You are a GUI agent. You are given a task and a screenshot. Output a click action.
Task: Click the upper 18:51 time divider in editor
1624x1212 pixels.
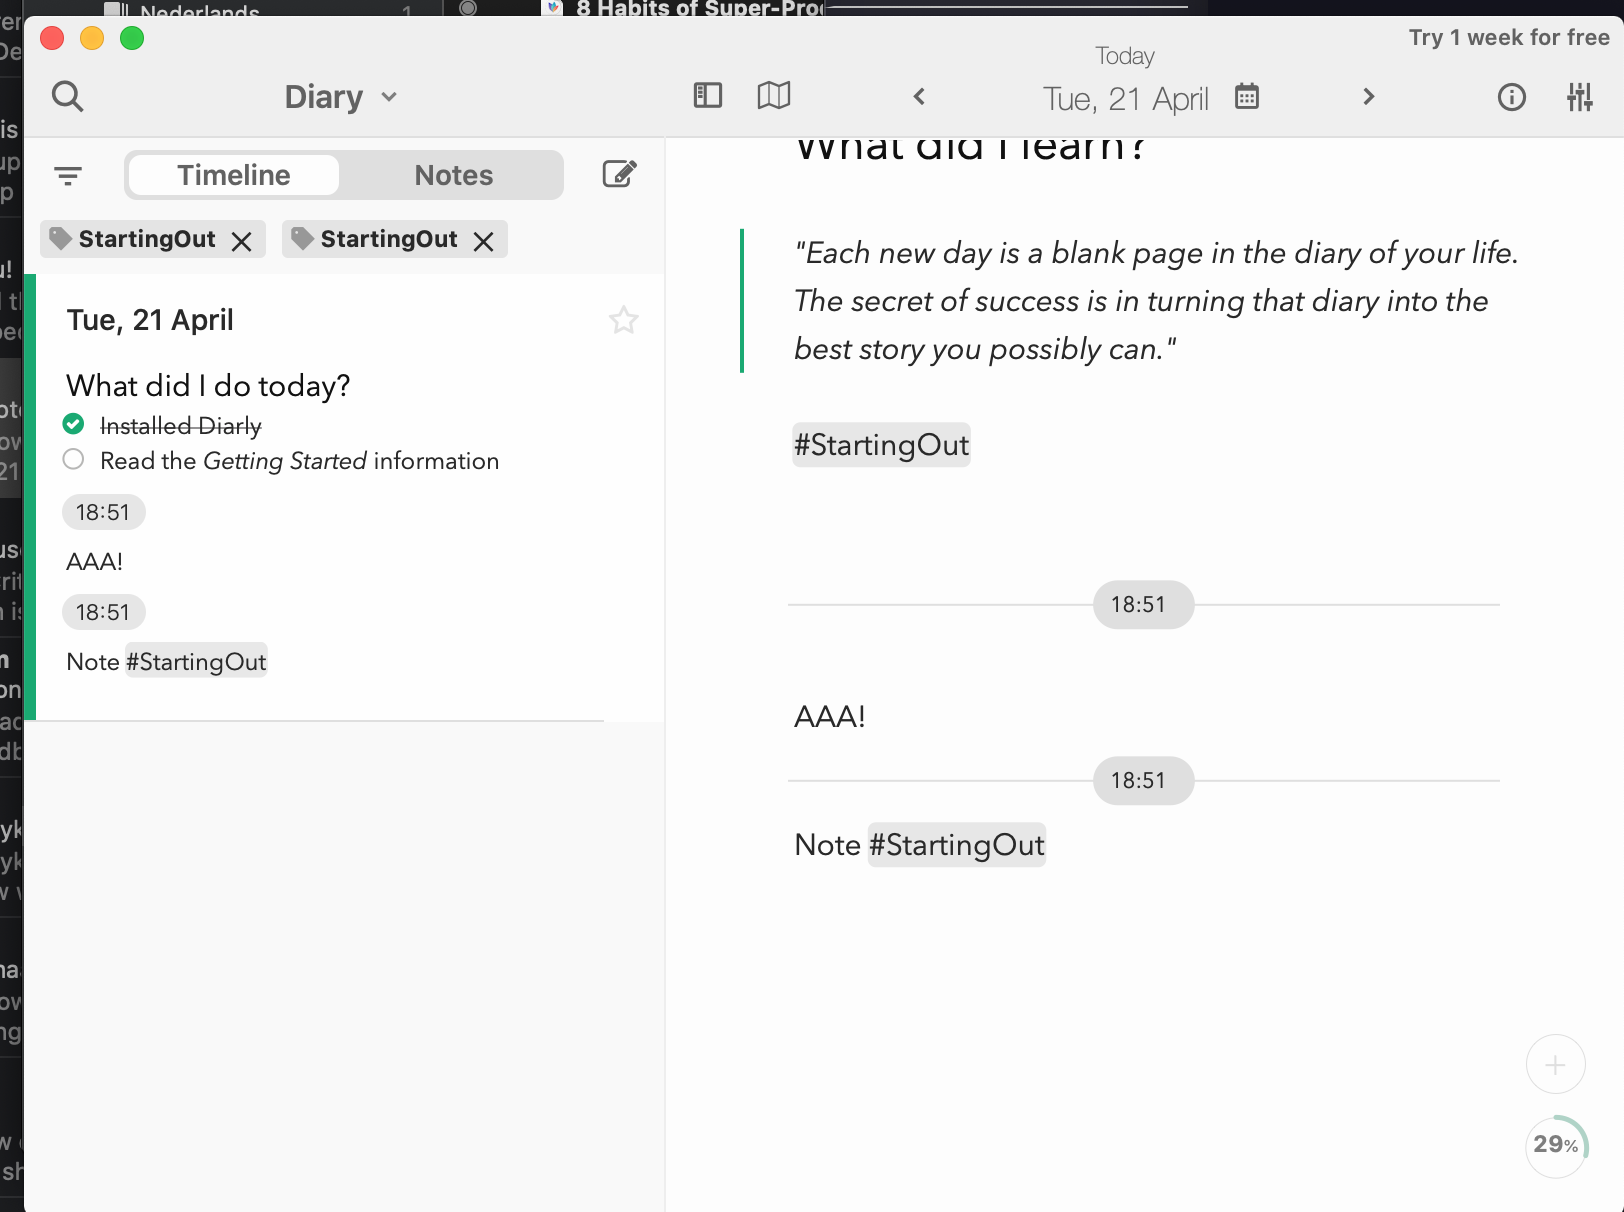1143,605
